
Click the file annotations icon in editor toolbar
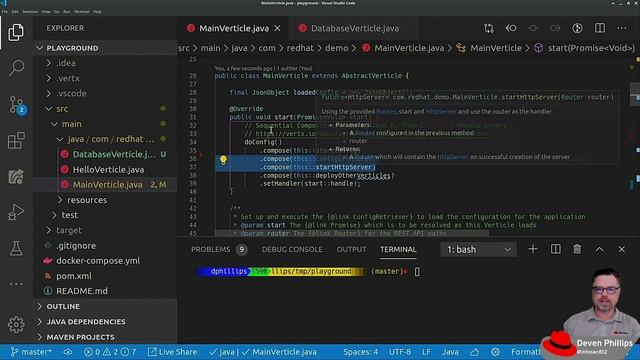coord(577,28)
